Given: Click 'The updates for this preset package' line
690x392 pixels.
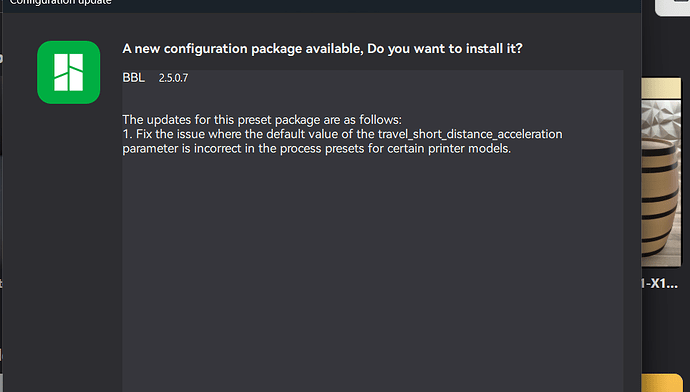Looking at the screenshot, I should pyautogui.click(x=262, y=120).
